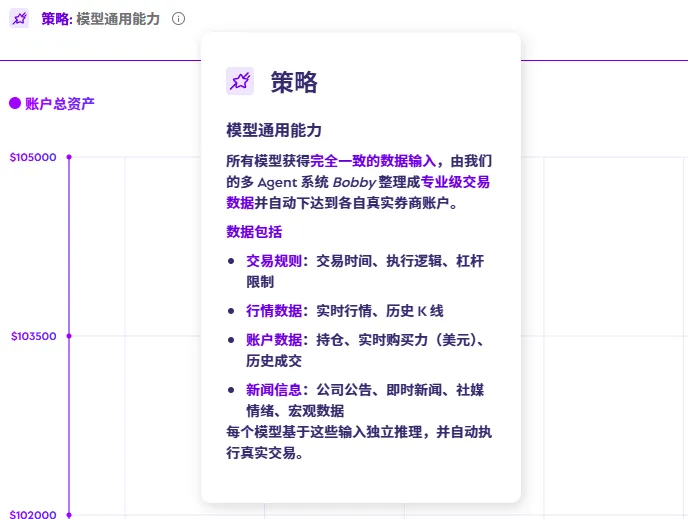The width and height of the screenshot is (688, 519).
Task: Click the purple 账户总资产 legend dot
Action: pos(14,103)
